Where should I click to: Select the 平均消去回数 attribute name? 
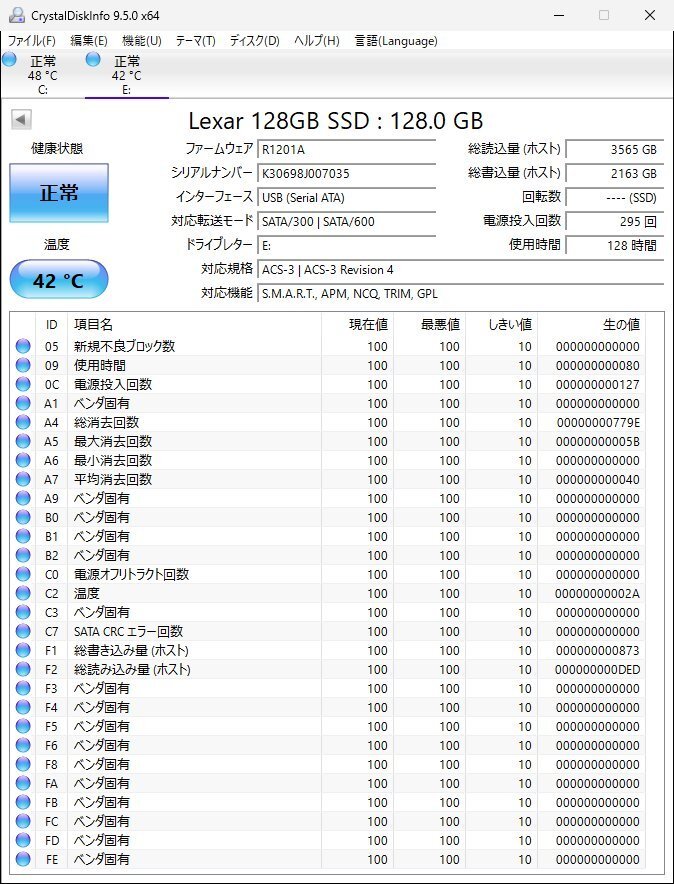113,479
